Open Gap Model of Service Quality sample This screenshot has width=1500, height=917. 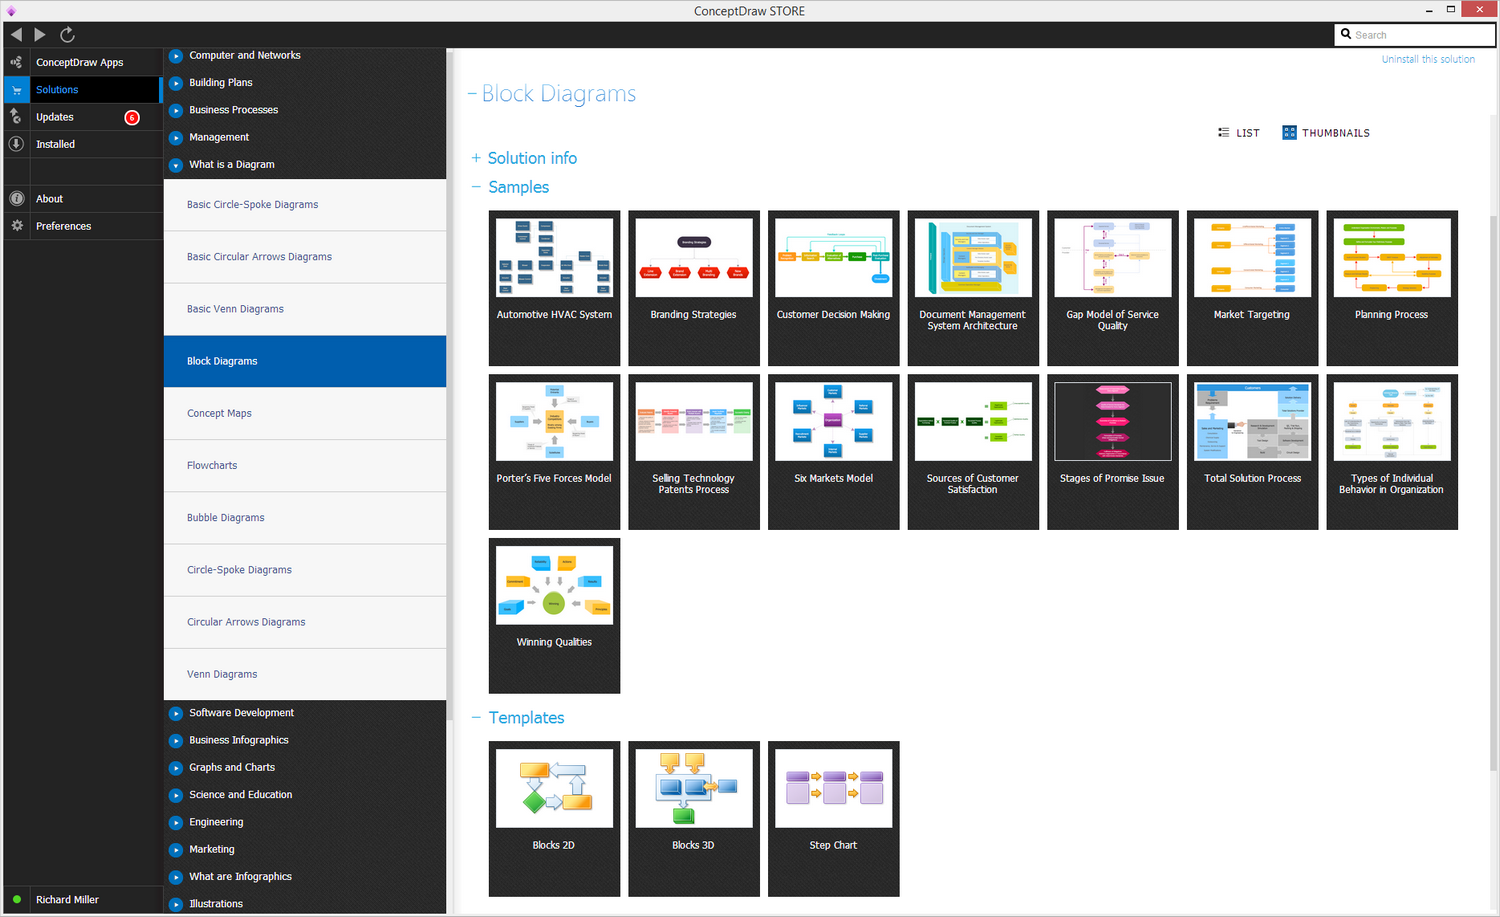coord(1113,288)
